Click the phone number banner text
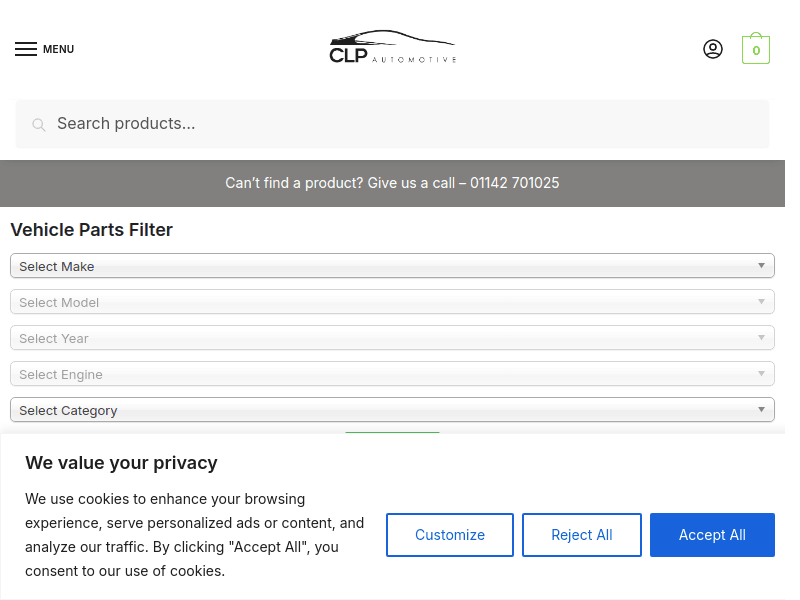Image resolution: width=800 pixels, height=600 pixels. pyautogui.click(x=392, y=183)
